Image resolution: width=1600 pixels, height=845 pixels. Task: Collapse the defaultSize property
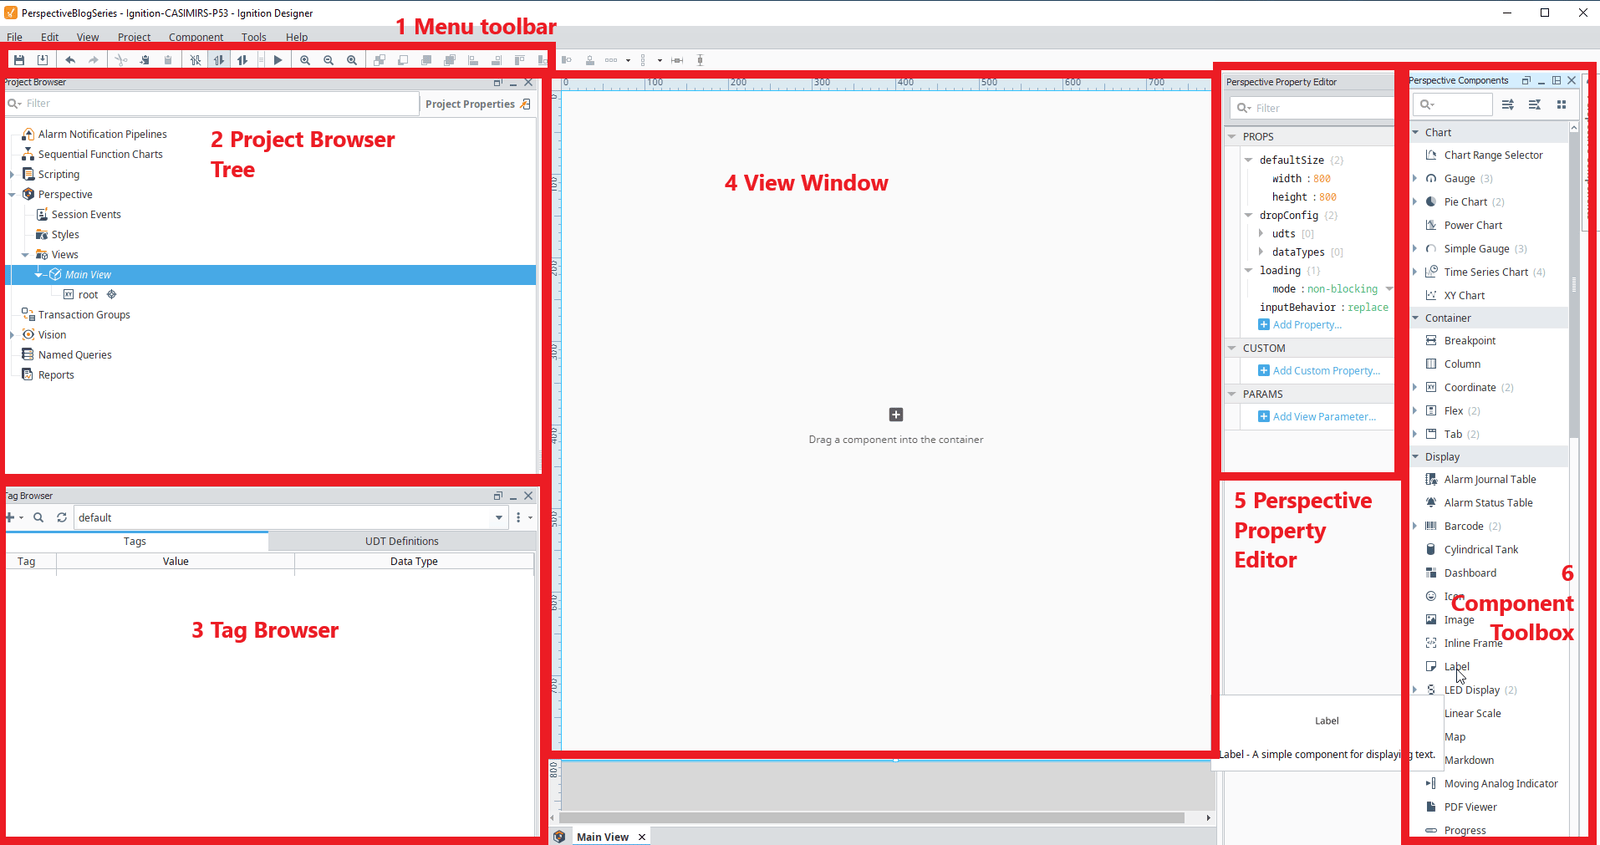(1248, 160)
